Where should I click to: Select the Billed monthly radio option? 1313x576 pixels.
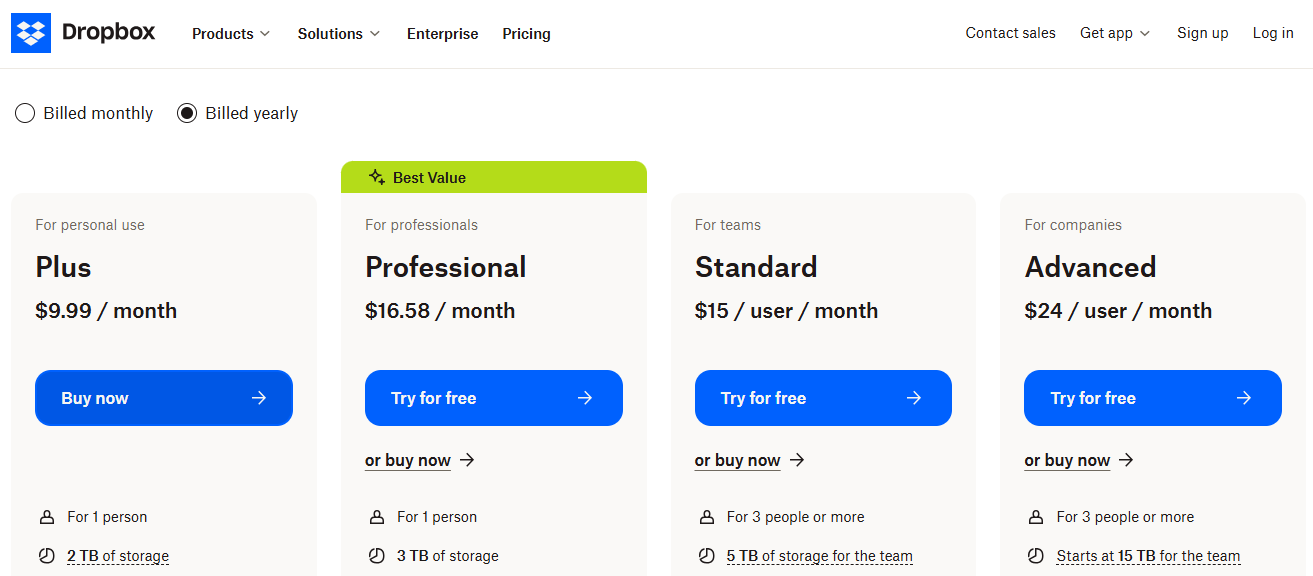tap(25, 113)
